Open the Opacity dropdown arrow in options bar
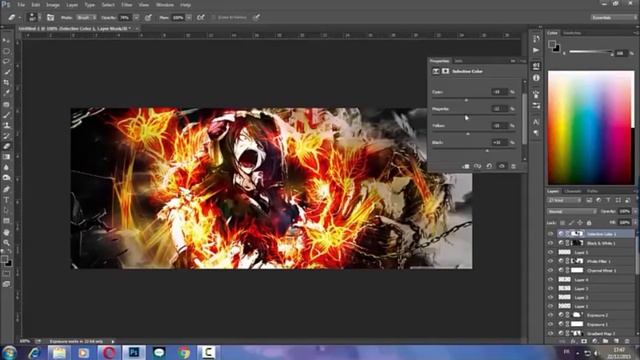The image size is (640, 360). 136,18
